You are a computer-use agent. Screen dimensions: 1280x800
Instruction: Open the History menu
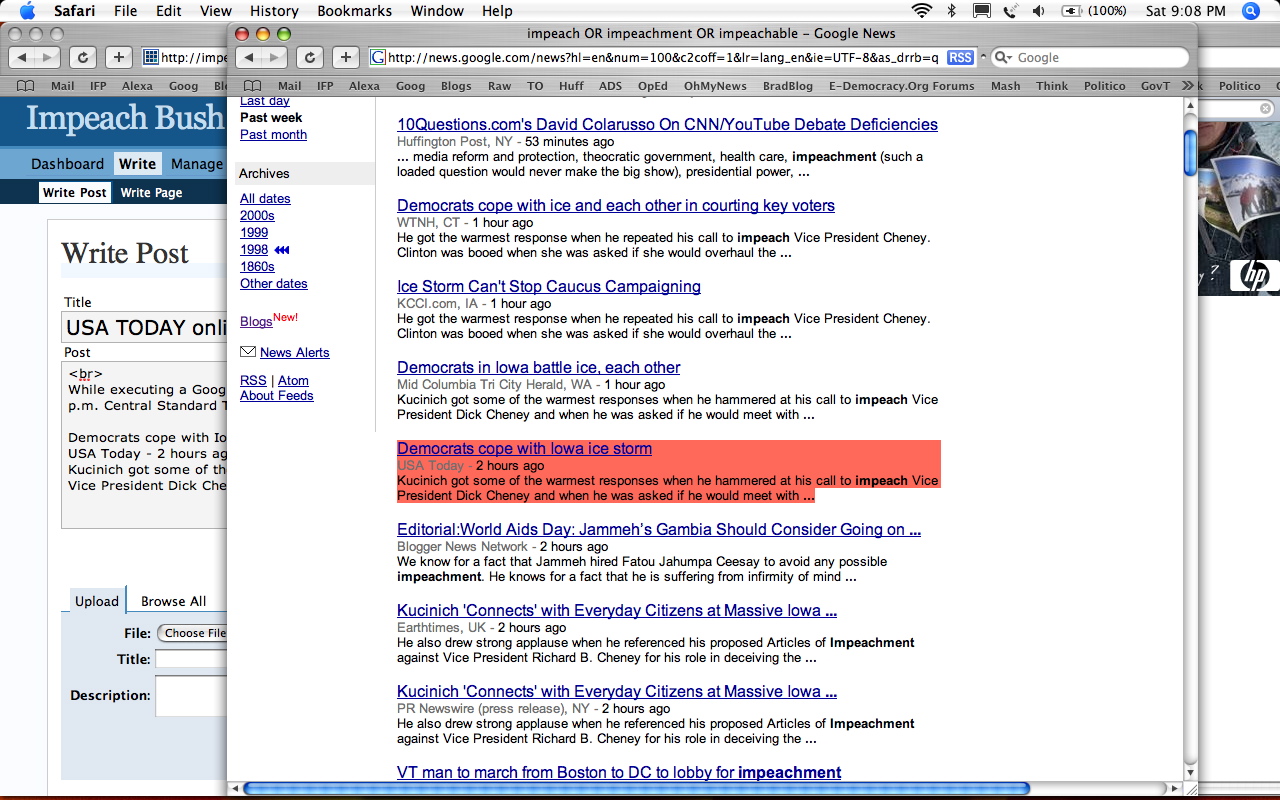coord(274,11)
